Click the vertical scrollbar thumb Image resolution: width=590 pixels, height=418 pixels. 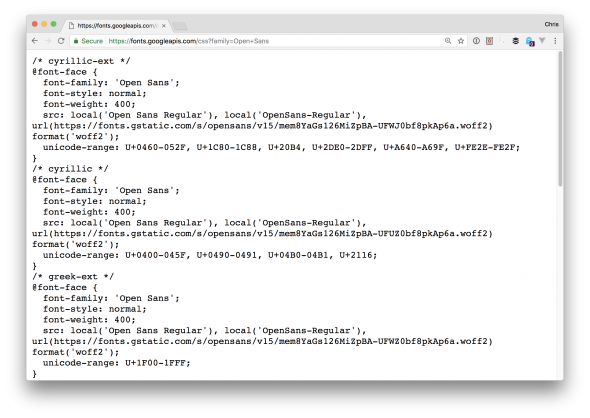pos(560,119)
